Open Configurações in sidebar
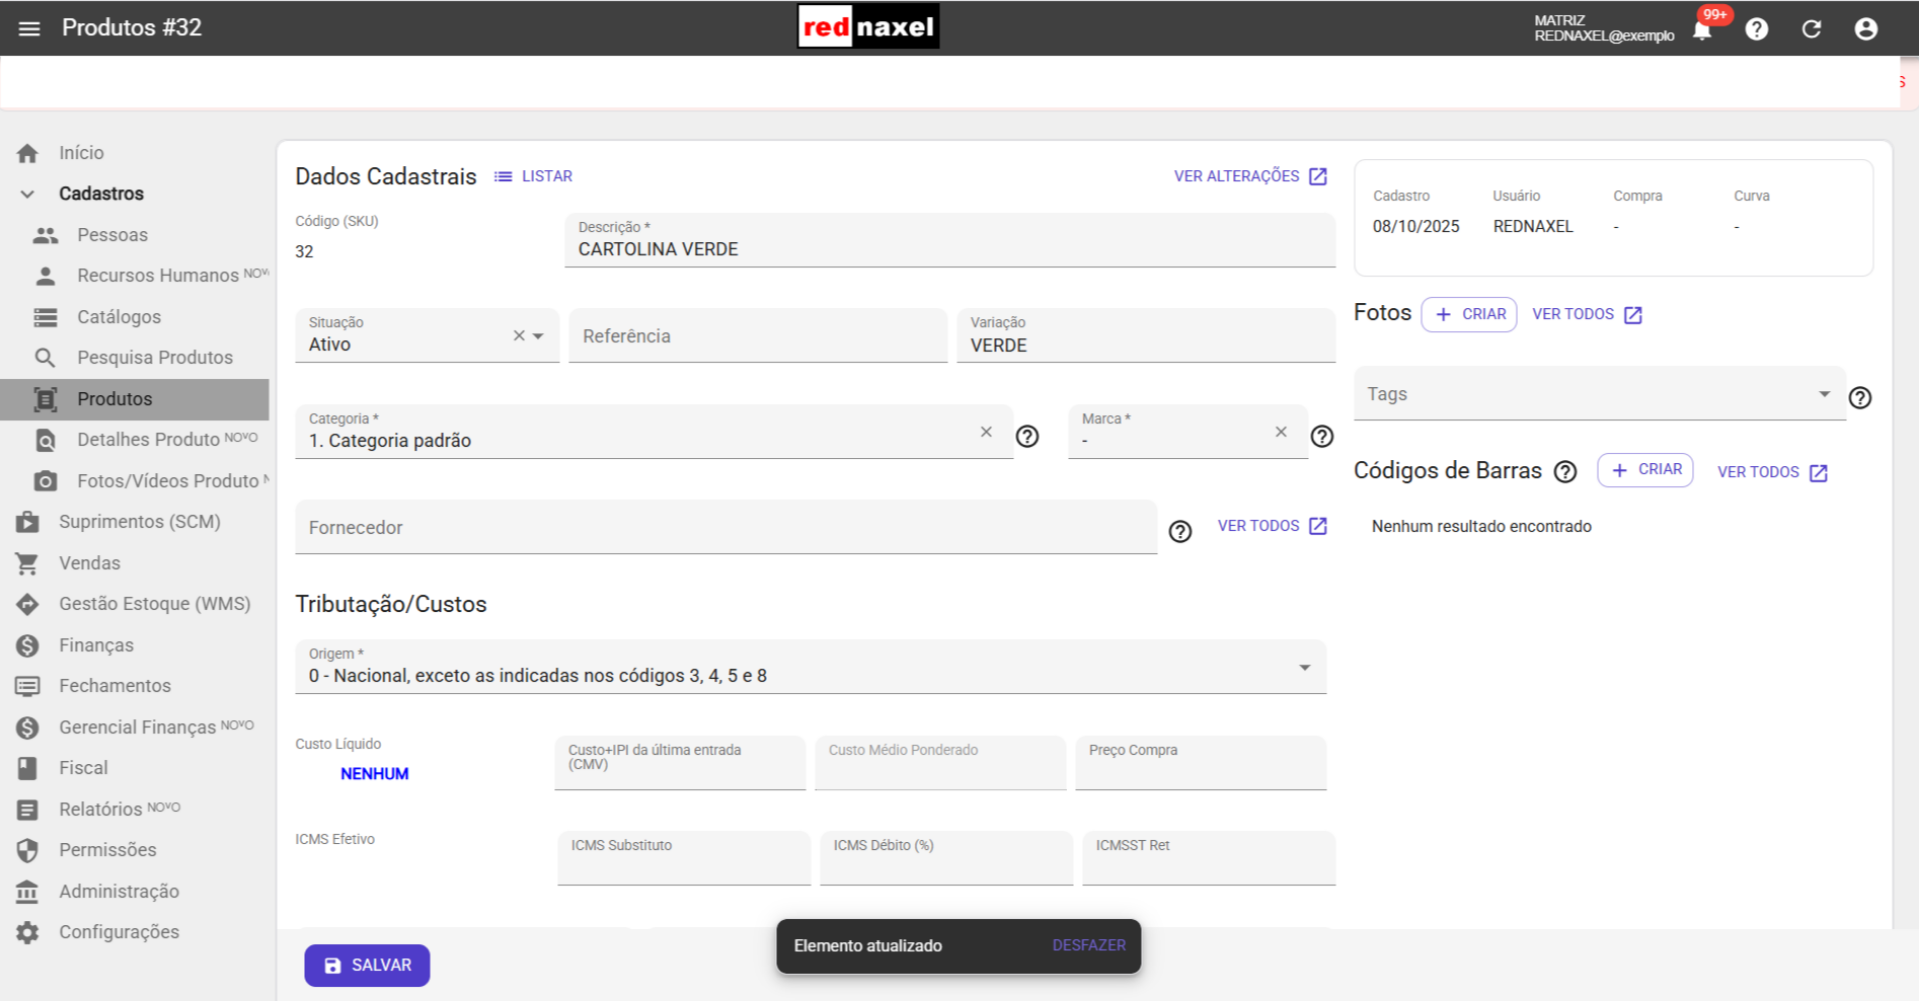This screenshot has width=1920, height=1001. click(135, 932)
